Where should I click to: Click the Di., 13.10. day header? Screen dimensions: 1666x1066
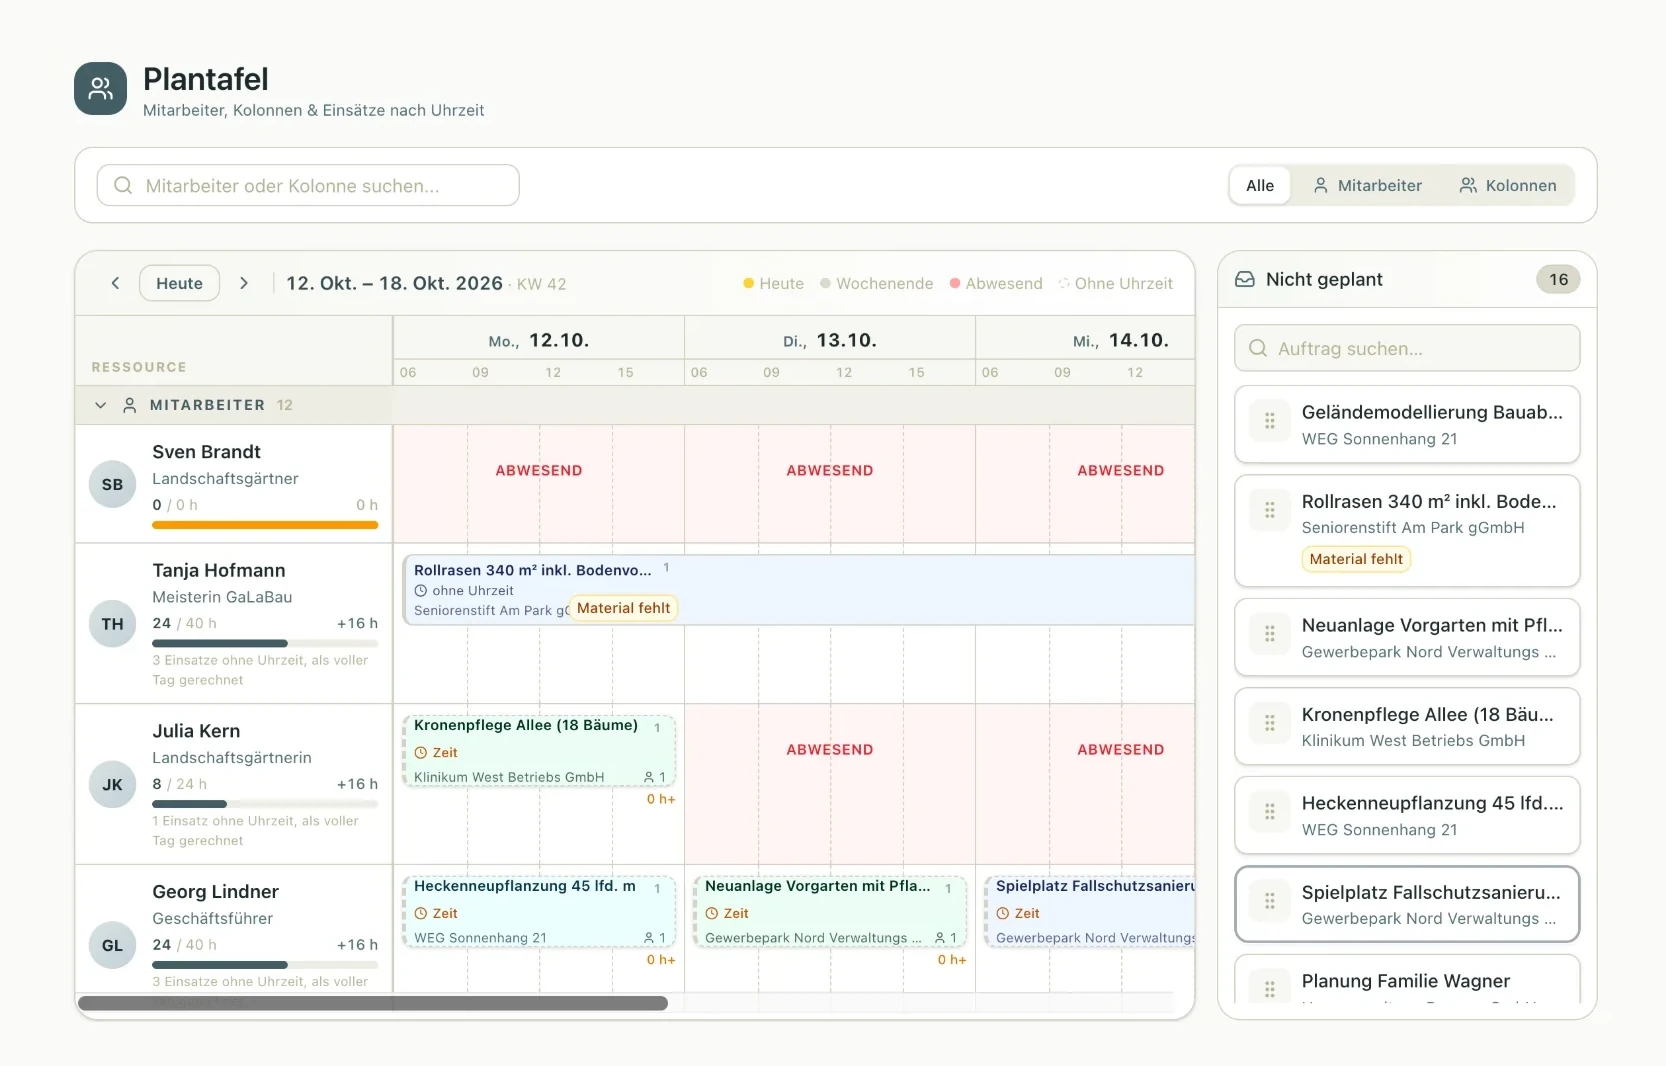[830, 340]
